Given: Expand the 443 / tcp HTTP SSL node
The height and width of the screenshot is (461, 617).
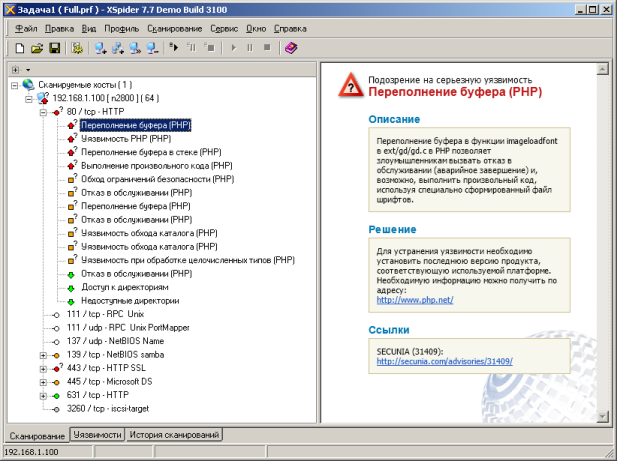Looking at the screenshot, I should tap(43, 369).
